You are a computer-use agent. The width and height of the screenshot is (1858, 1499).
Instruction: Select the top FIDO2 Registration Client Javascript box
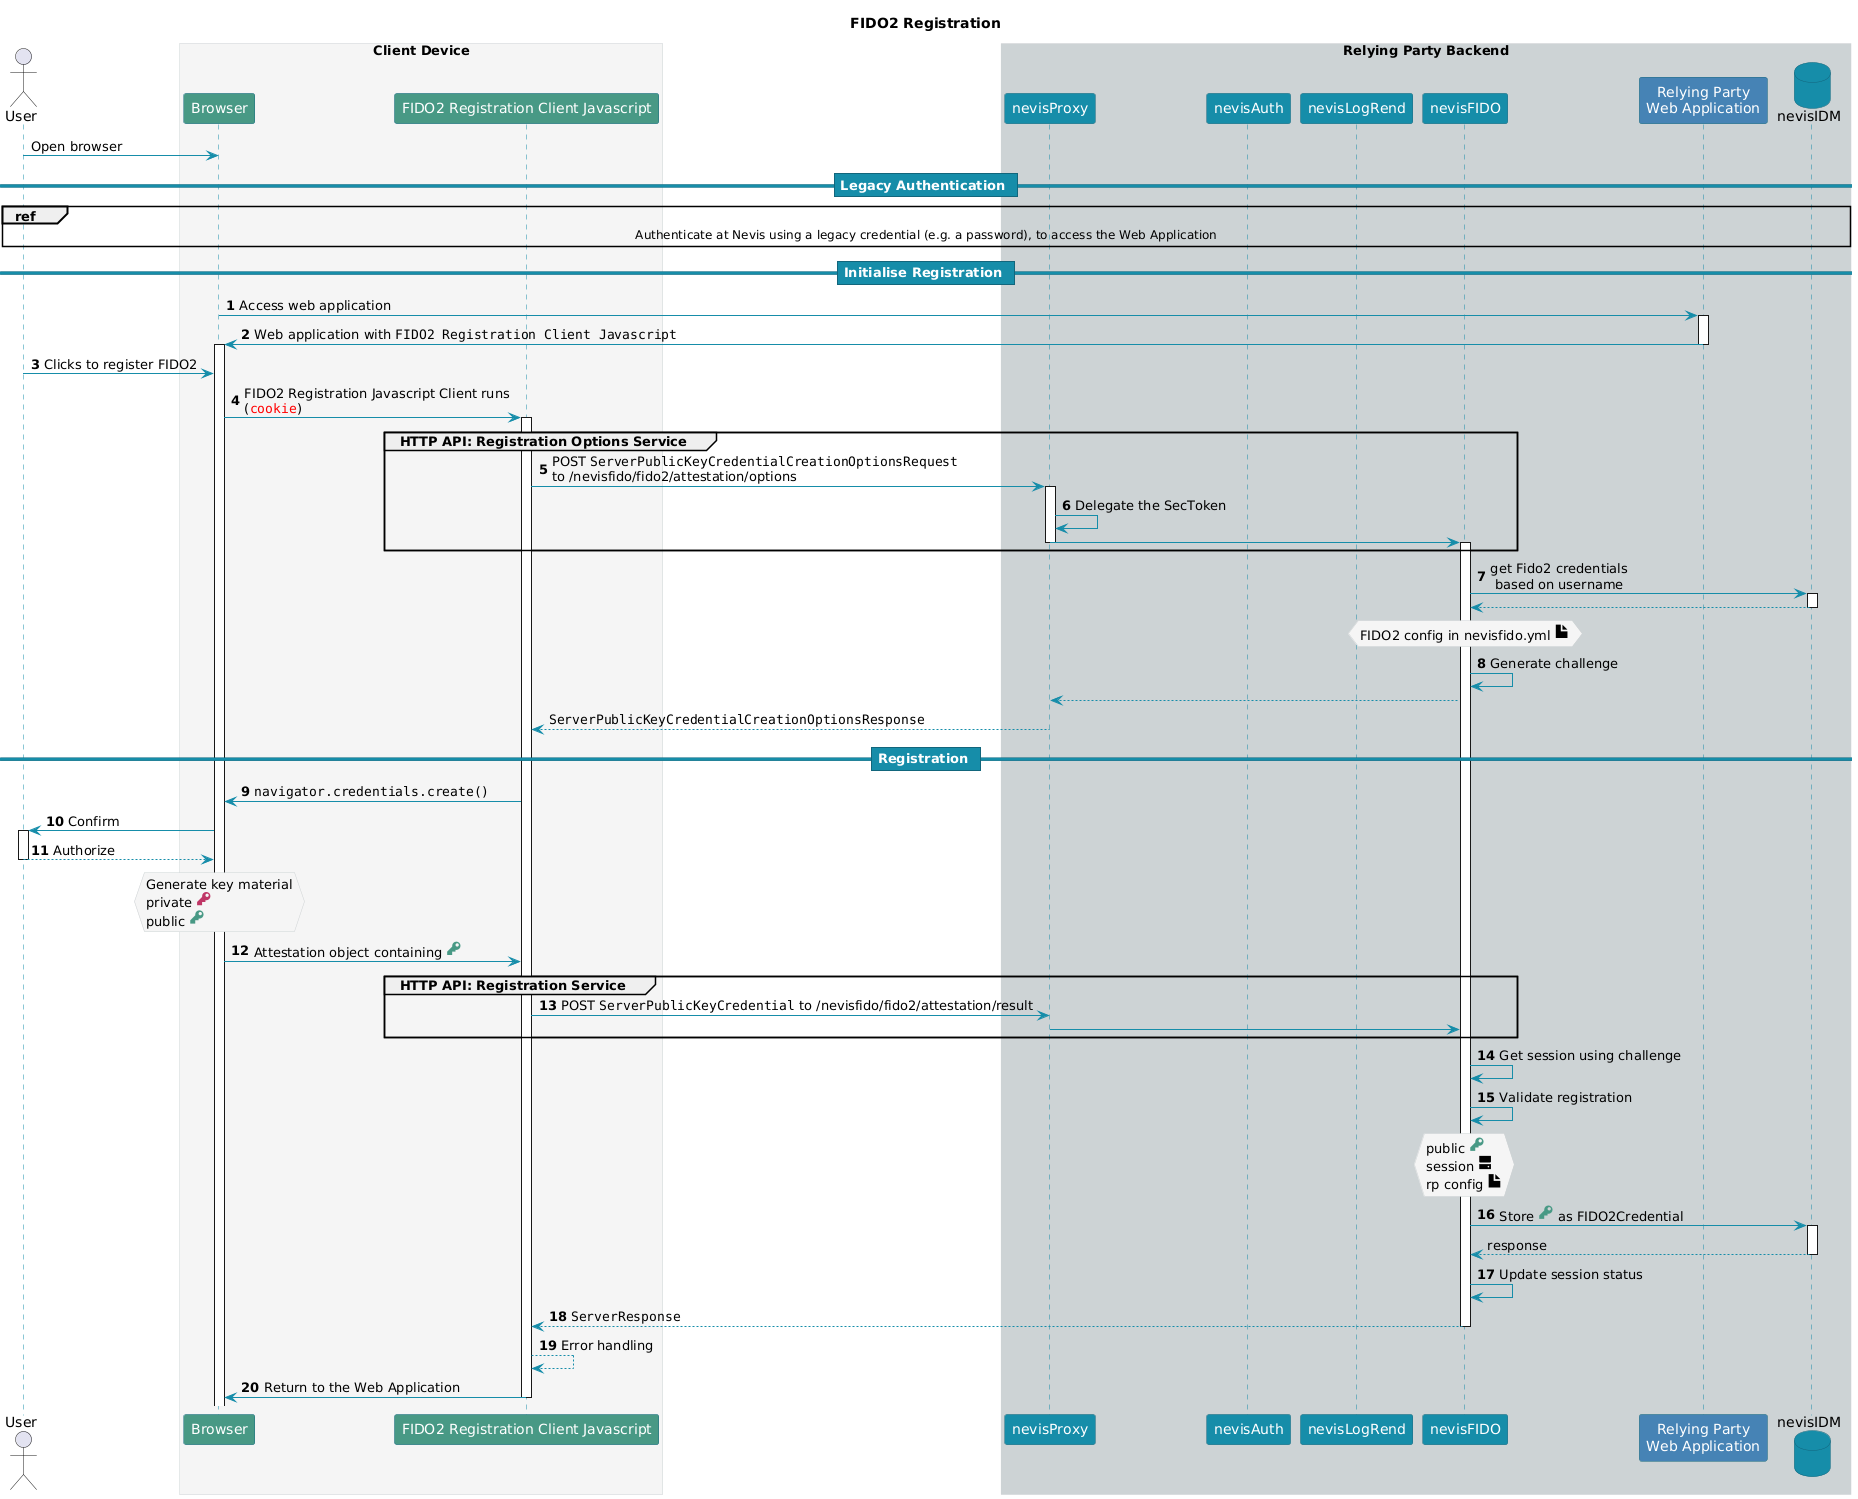(x=526, y=108)
